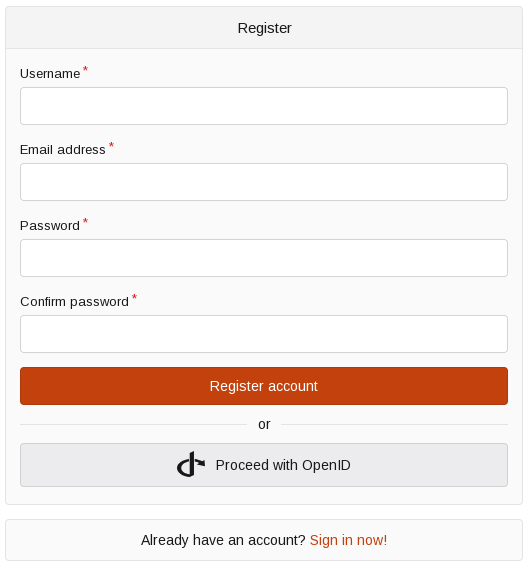Click the red asterisk beside Email address
Viewport: 530px width, 571px height.
tap(111, 145)
